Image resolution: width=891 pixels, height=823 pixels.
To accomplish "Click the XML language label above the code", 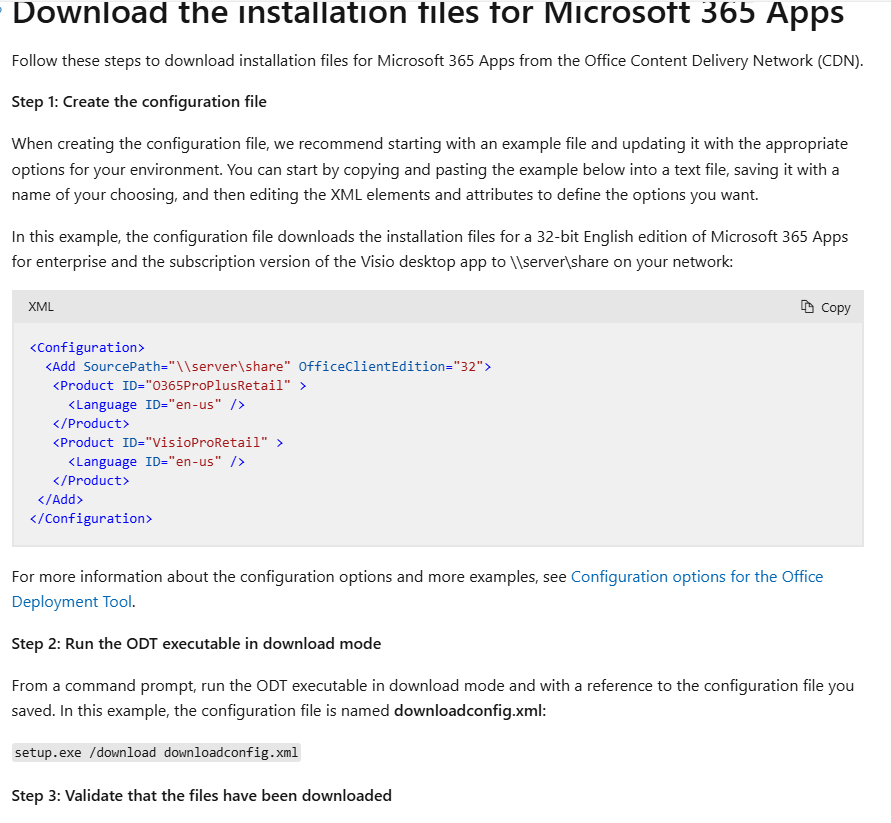I will tap(41, 307).
